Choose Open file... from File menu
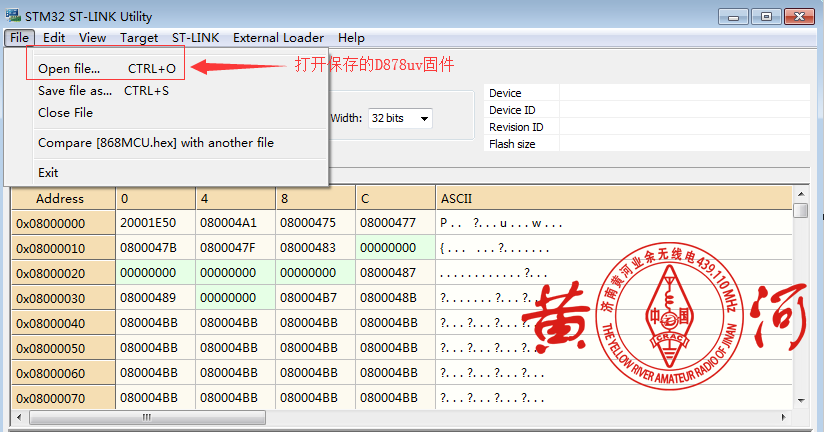The width and height of the screenshot is (824, 432). tap(107, 68)
